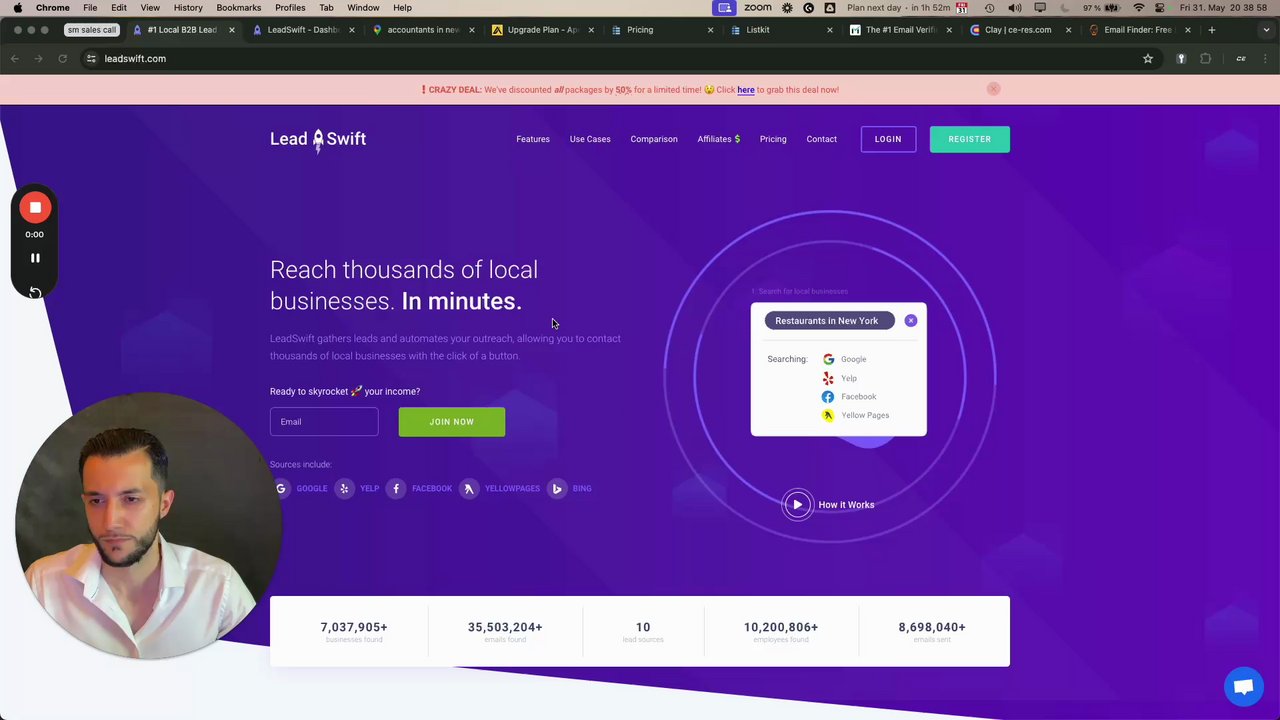Dismiss the Crazy Deal promo banner

(993, 89)
